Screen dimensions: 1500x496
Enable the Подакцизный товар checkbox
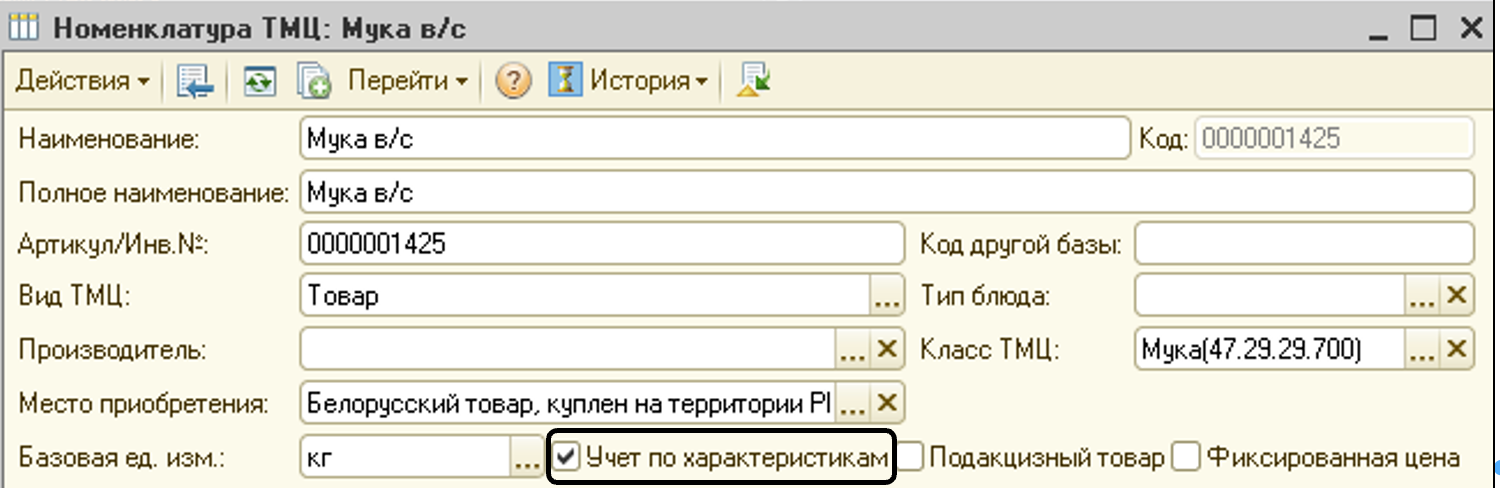coord(909,457)
